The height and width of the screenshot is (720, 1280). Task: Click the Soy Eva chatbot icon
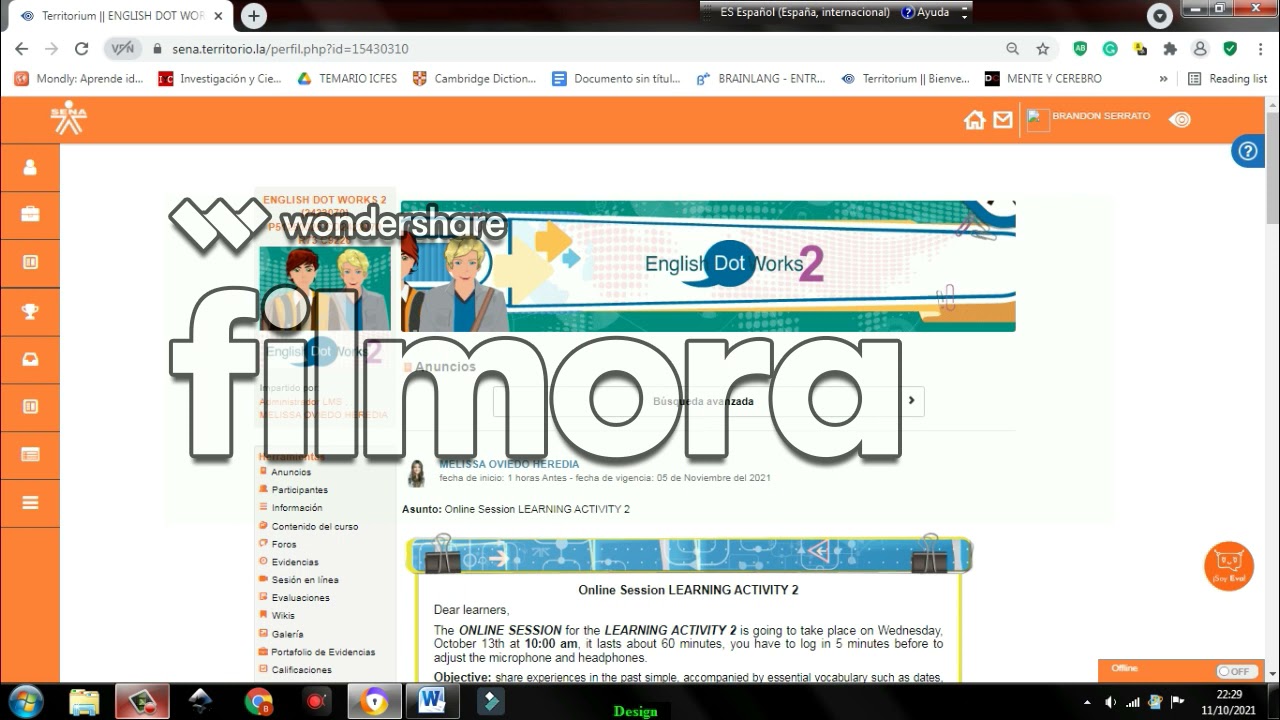pos(1229,566)
